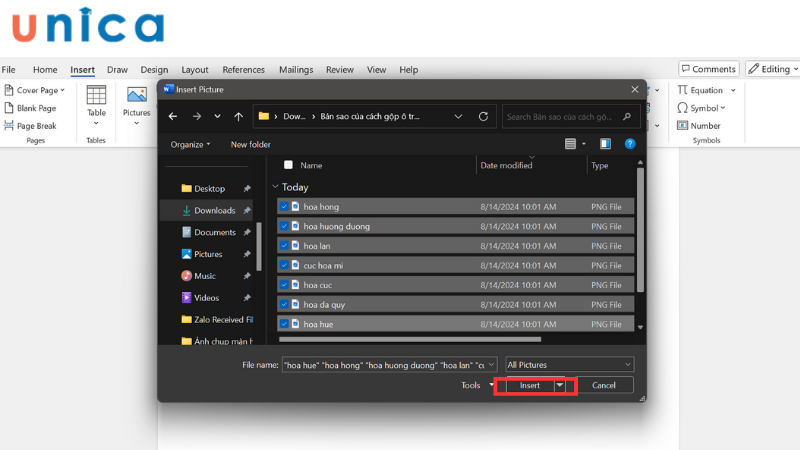Screen dimensions: 800x450
Task: Open the All Pictures file type dropdown
Action: (569, 365)
